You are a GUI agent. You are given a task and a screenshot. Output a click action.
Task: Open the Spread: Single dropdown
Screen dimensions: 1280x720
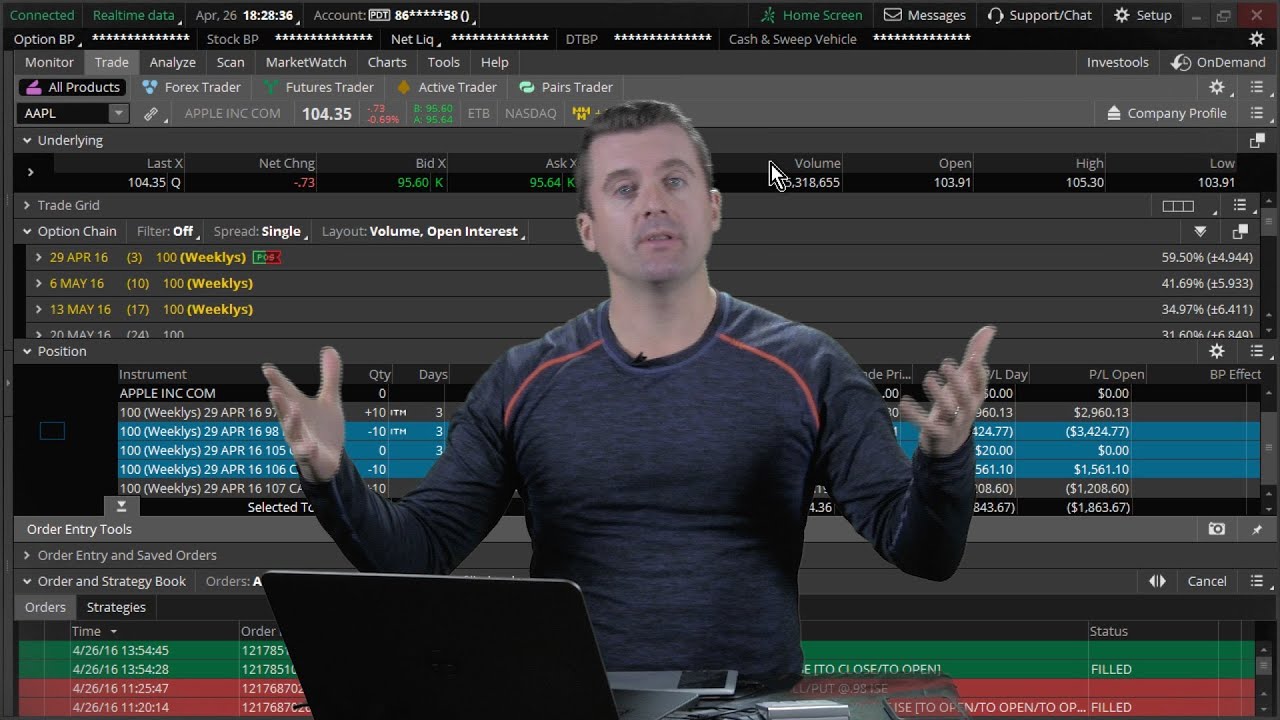(258, 231)
